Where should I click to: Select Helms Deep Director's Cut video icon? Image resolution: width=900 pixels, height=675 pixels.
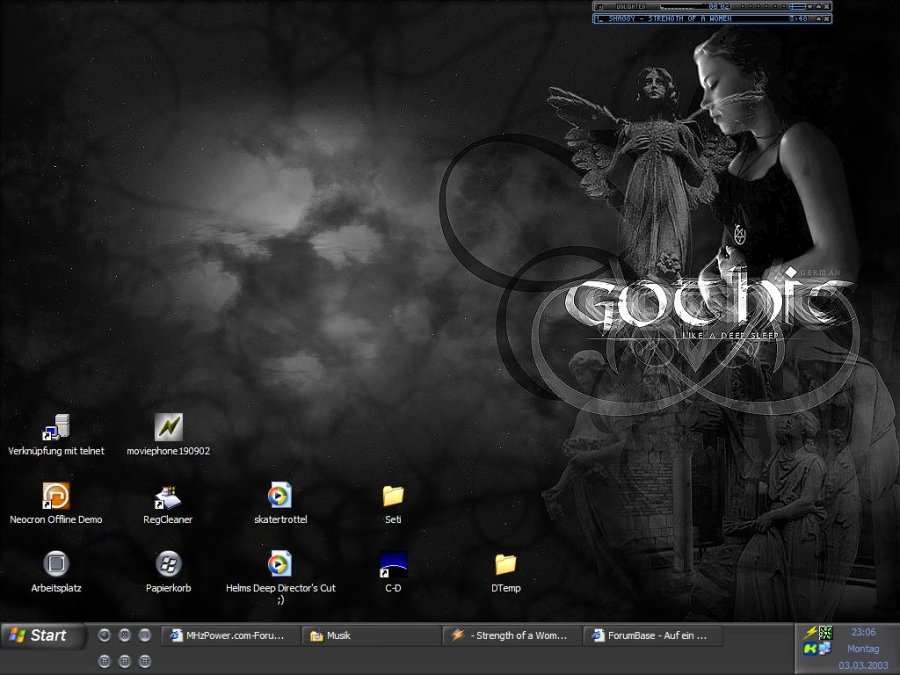tap(280, 564)
